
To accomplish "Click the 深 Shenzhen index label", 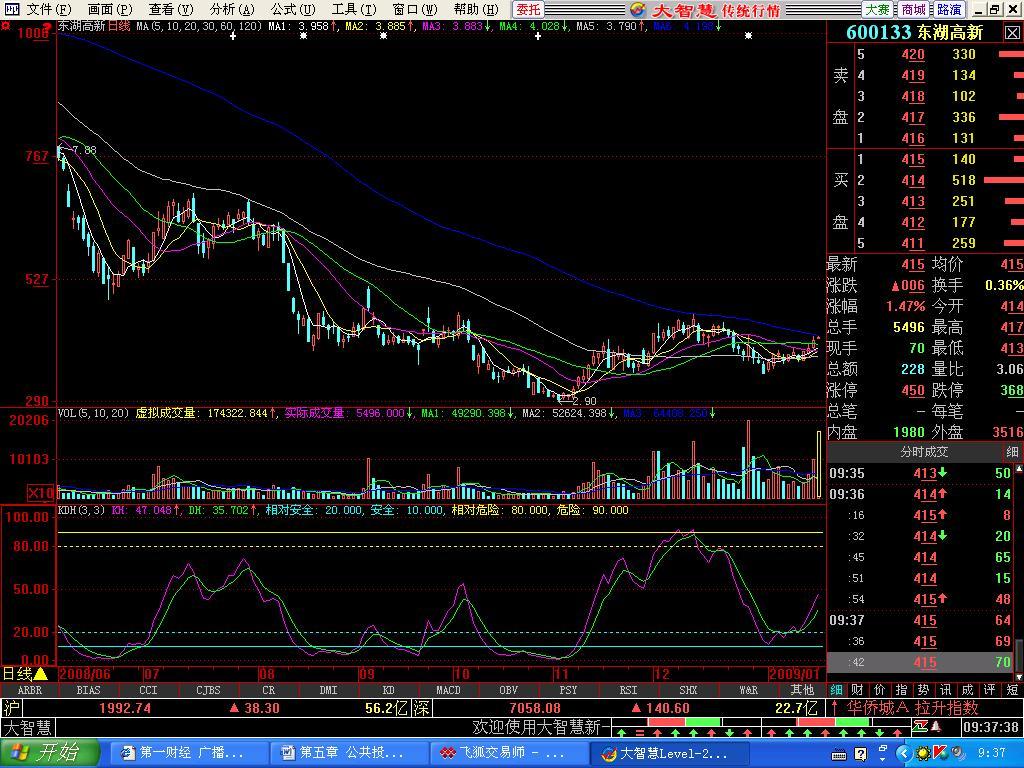I will (x=421, y=708).
